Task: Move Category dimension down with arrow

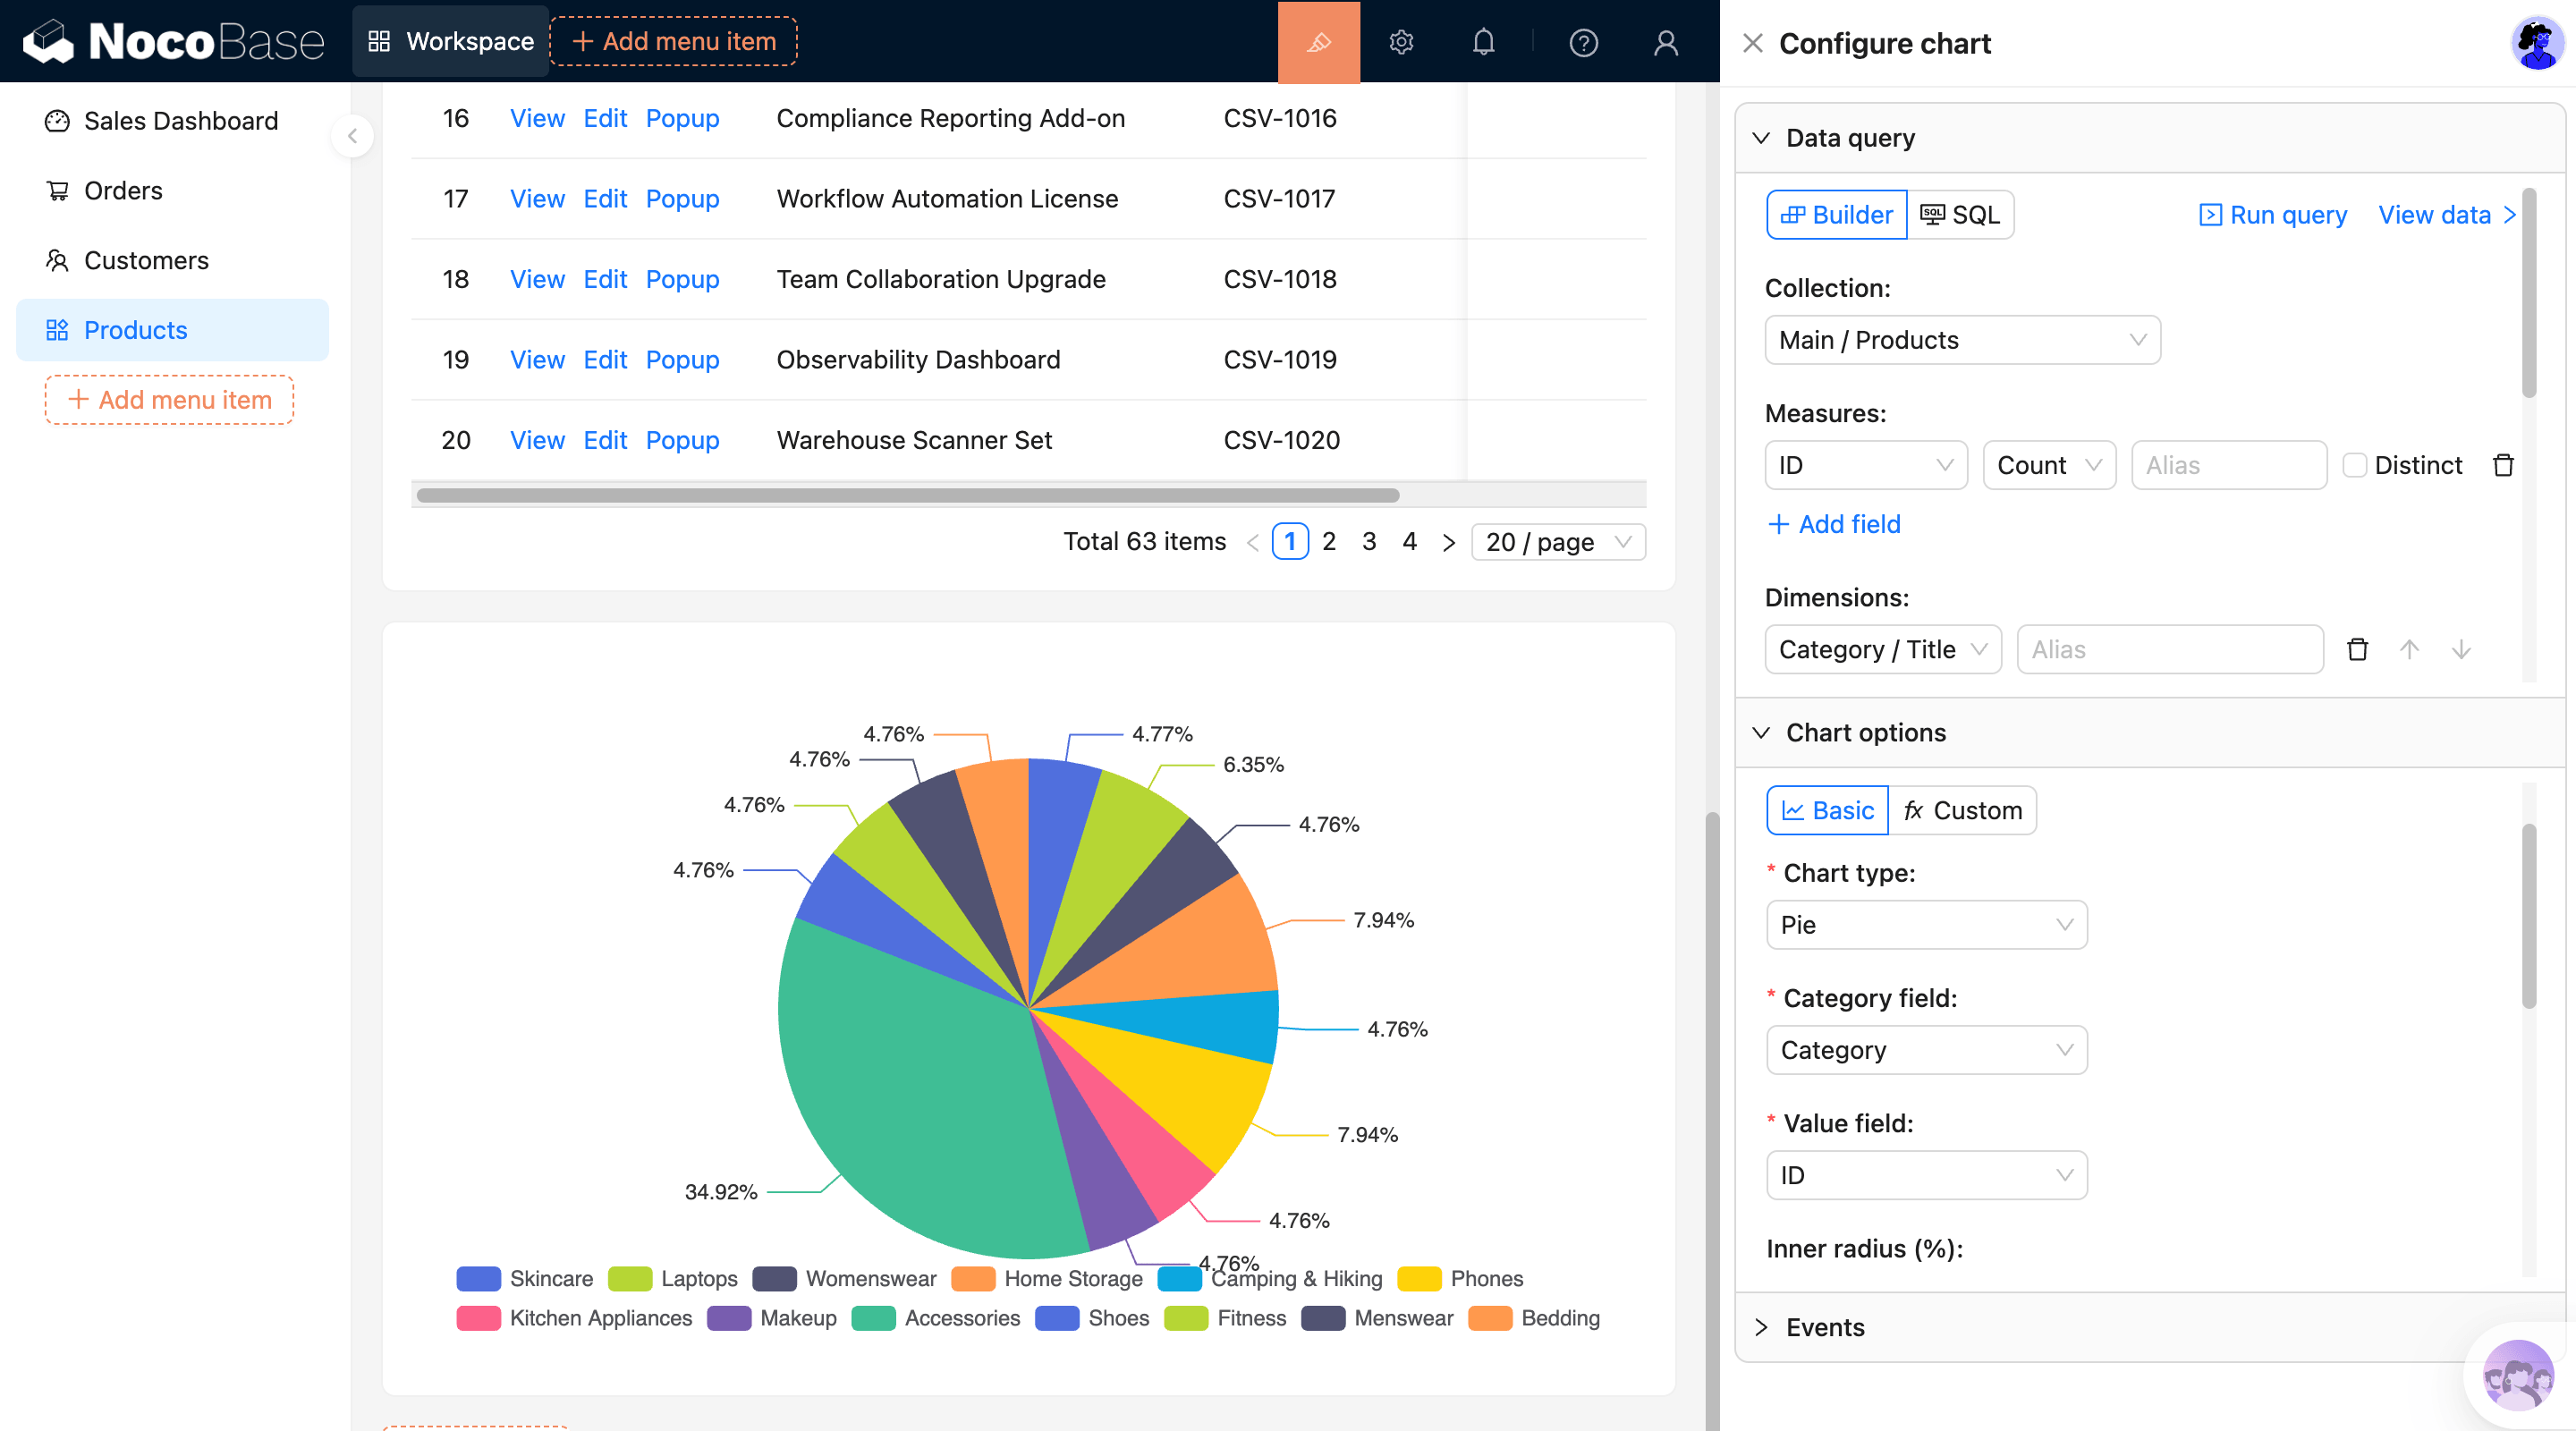Action: (x=2461, y=650)
